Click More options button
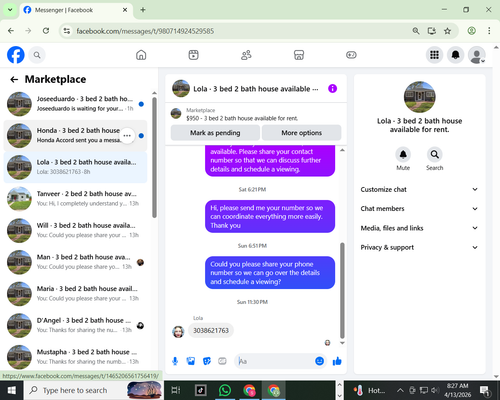 point(301,133)
